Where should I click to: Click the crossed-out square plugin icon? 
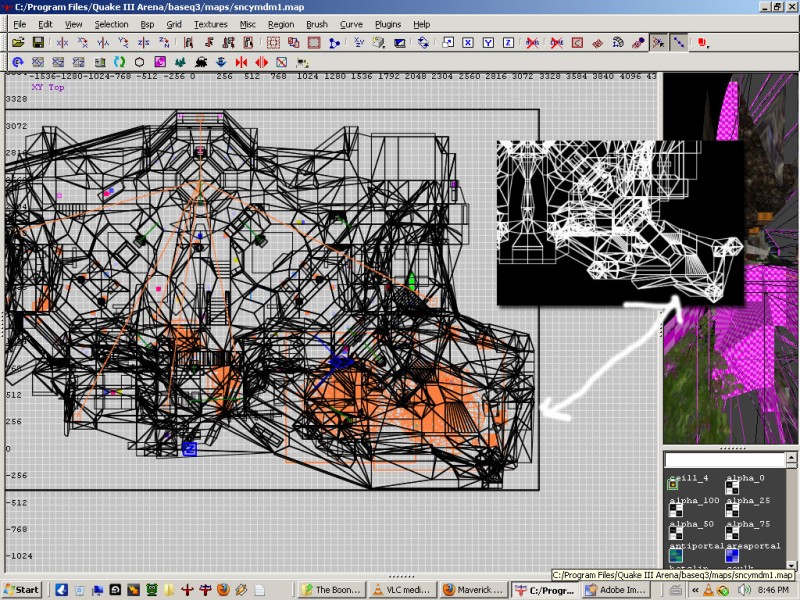tap(282, 62)
